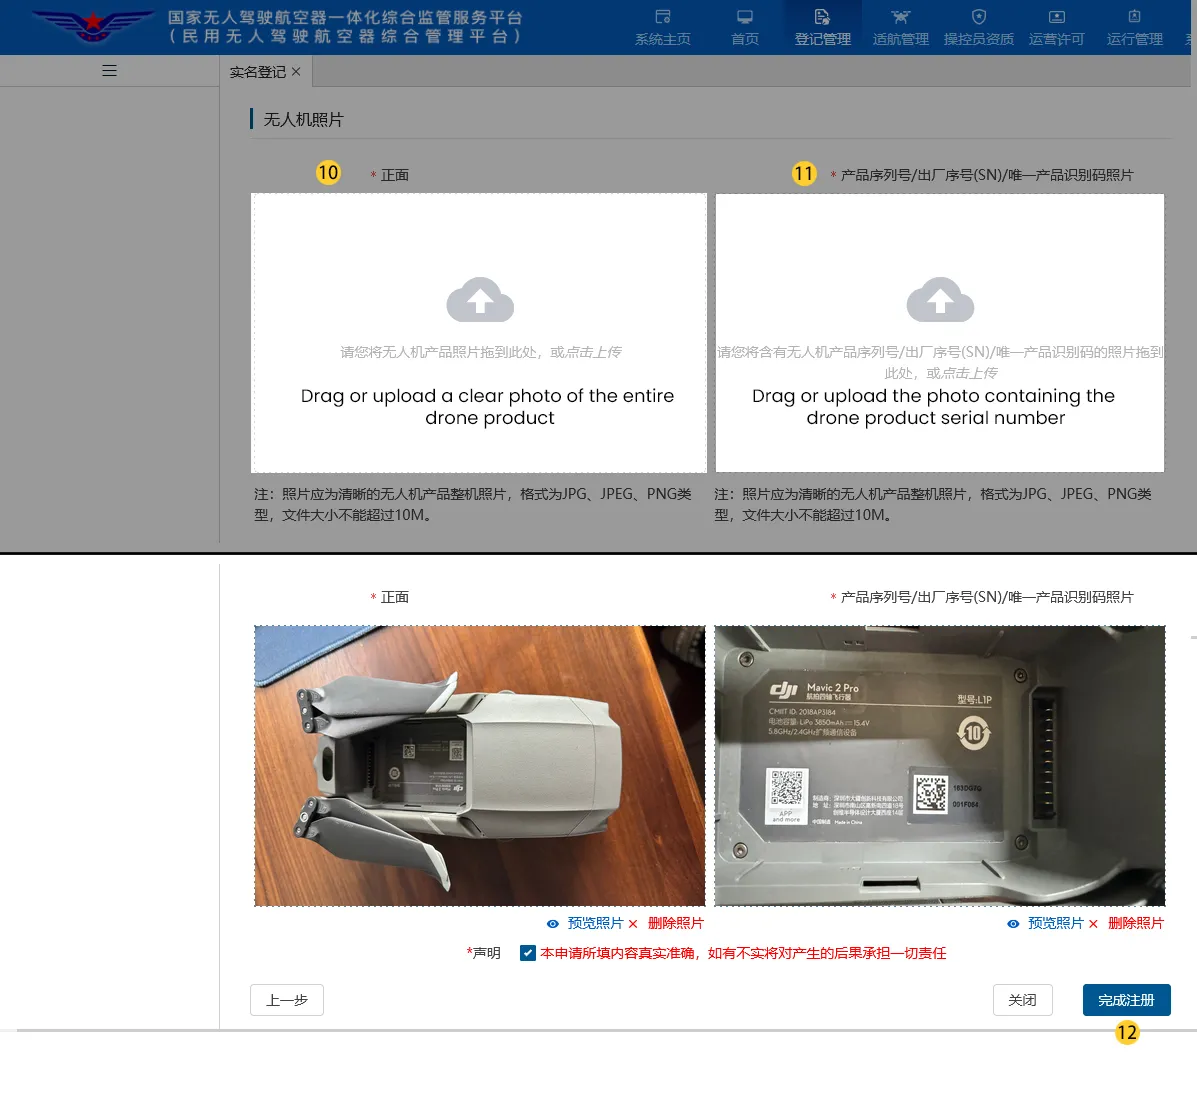This screenshot has width=1197, height=1096.
Task: Close the 实名登记 tab
Action: point(295,71)
